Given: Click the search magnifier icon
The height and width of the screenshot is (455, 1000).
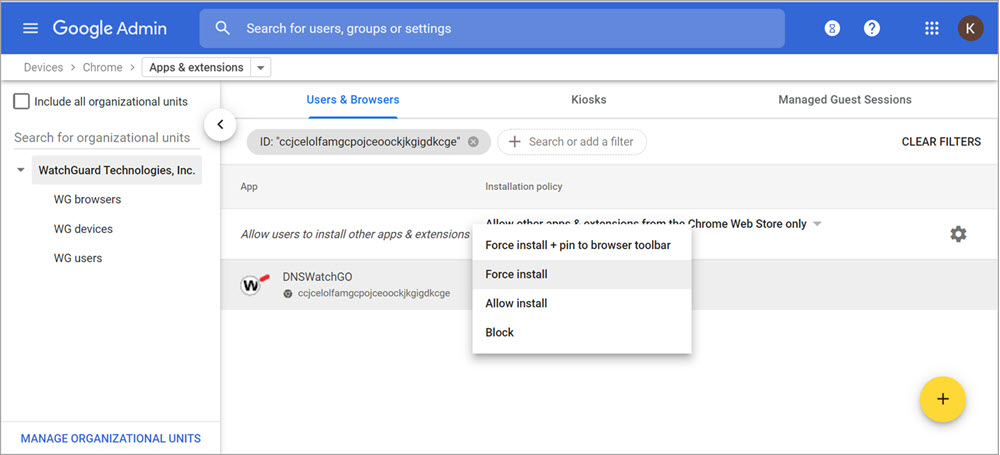Looking at the screenshot, I should (223, 28).
